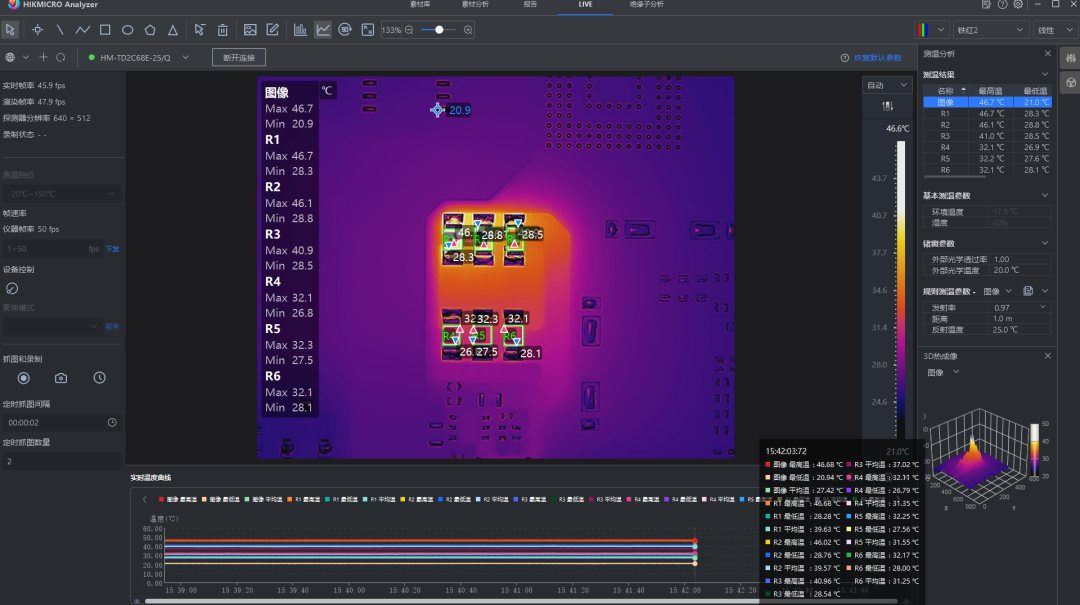Adjust the zoom slider handle

coord(438,30)
